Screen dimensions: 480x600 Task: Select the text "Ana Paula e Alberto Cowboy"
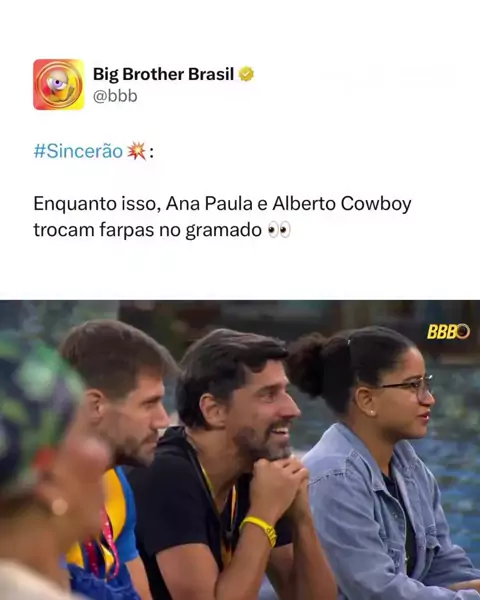pos(289,204)
